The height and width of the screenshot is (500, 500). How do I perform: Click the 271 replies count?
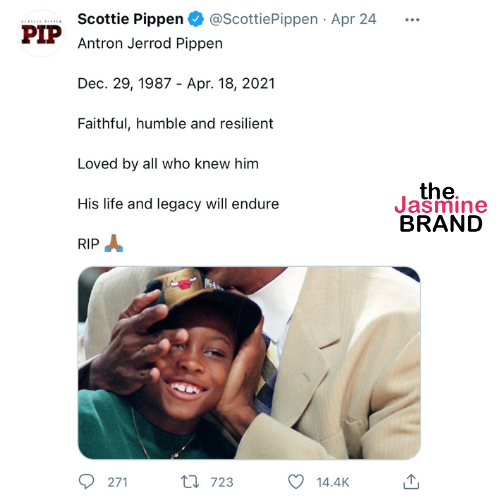117,482
